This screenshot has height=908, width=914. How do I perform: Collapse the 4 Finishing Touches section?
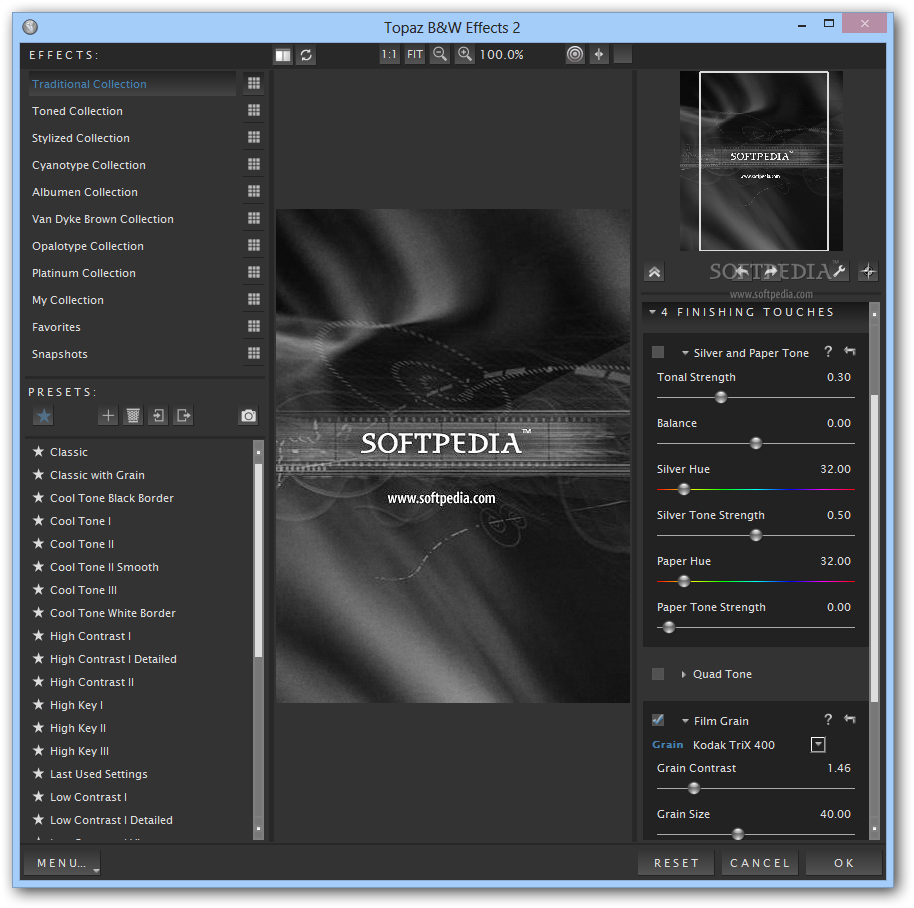click(652, 312)
